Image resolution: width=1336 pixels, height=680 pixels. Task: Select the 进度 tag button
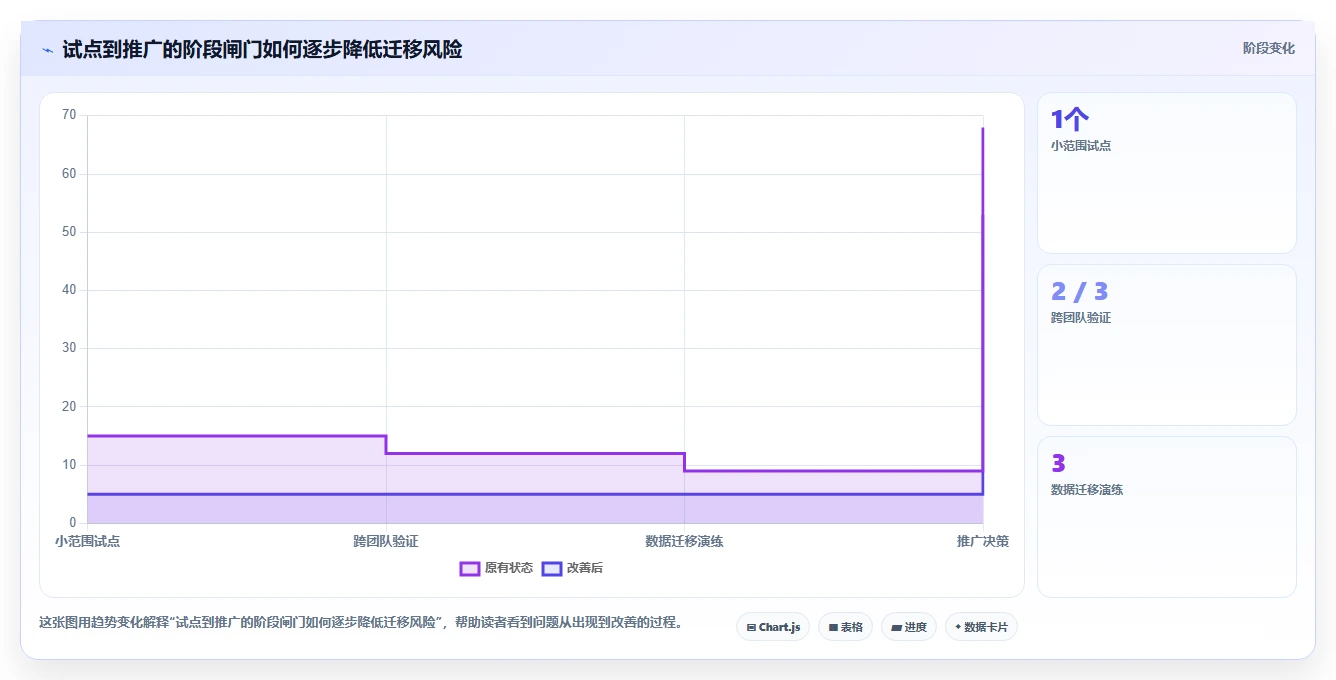(x=908, y=627)
